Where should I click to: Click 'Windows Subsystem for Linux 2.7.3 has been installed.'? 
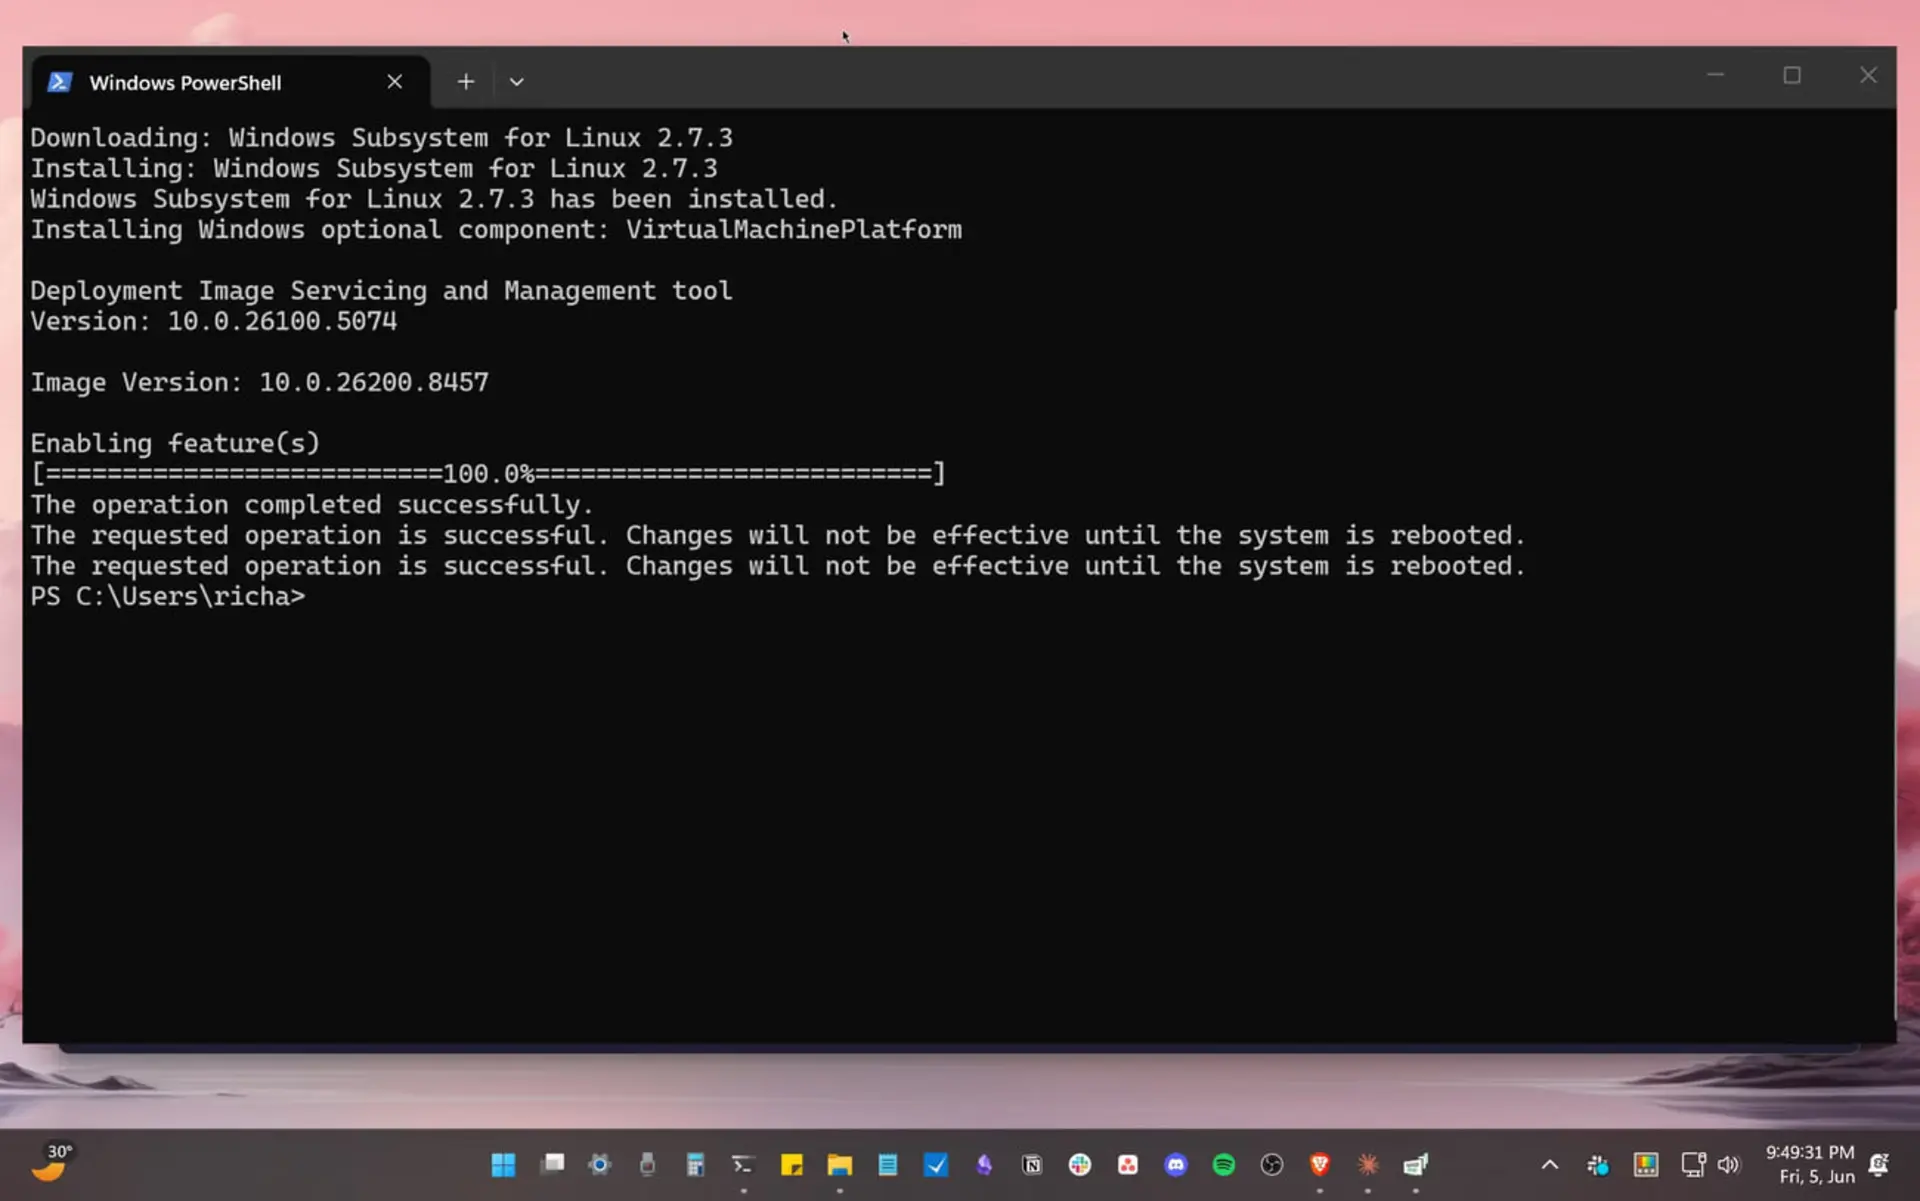[x=434, y=198]
